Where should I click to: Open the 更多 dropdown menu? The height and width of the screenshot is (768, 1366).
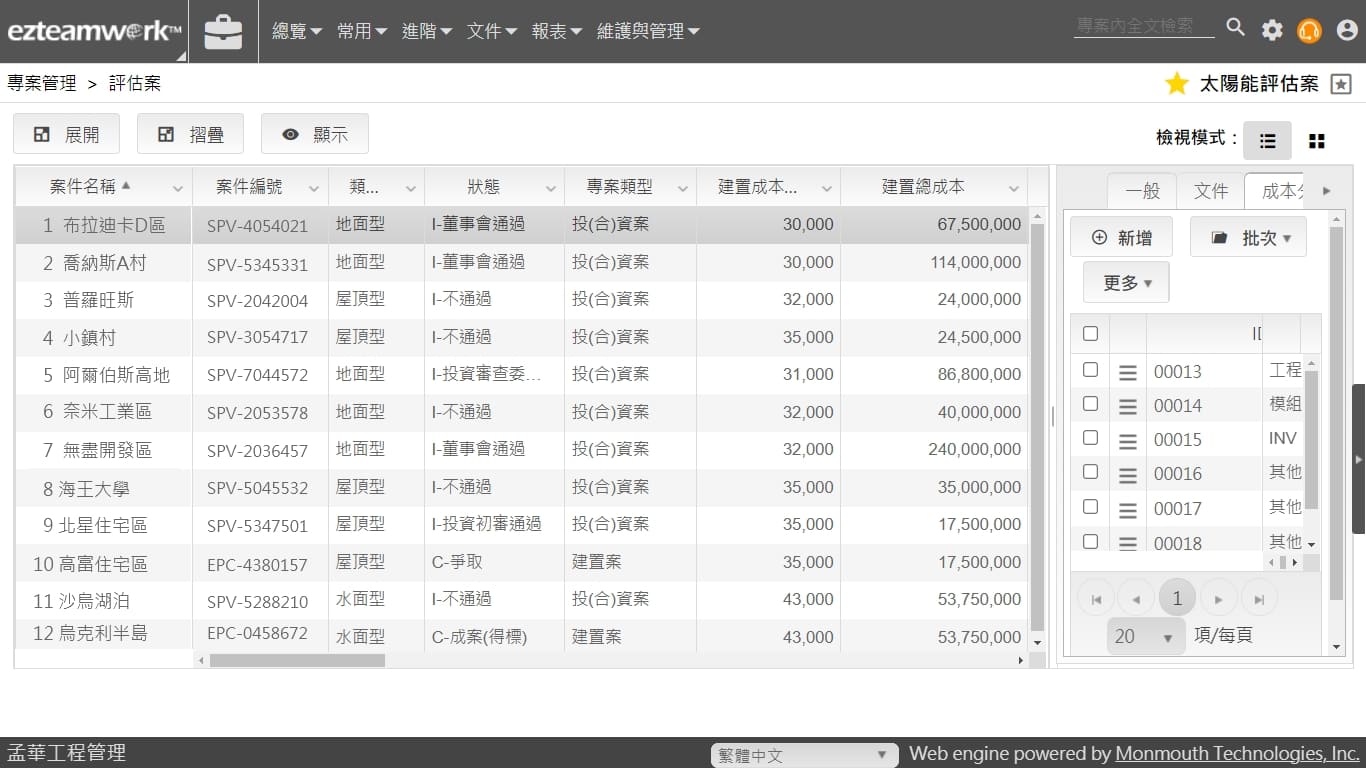[x=1126, y=283]
